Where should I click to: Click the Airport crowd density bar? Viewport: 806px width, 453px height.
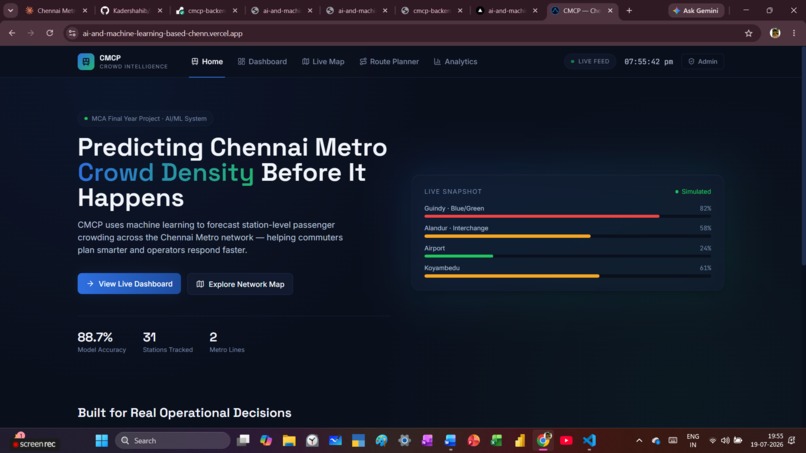567,256
